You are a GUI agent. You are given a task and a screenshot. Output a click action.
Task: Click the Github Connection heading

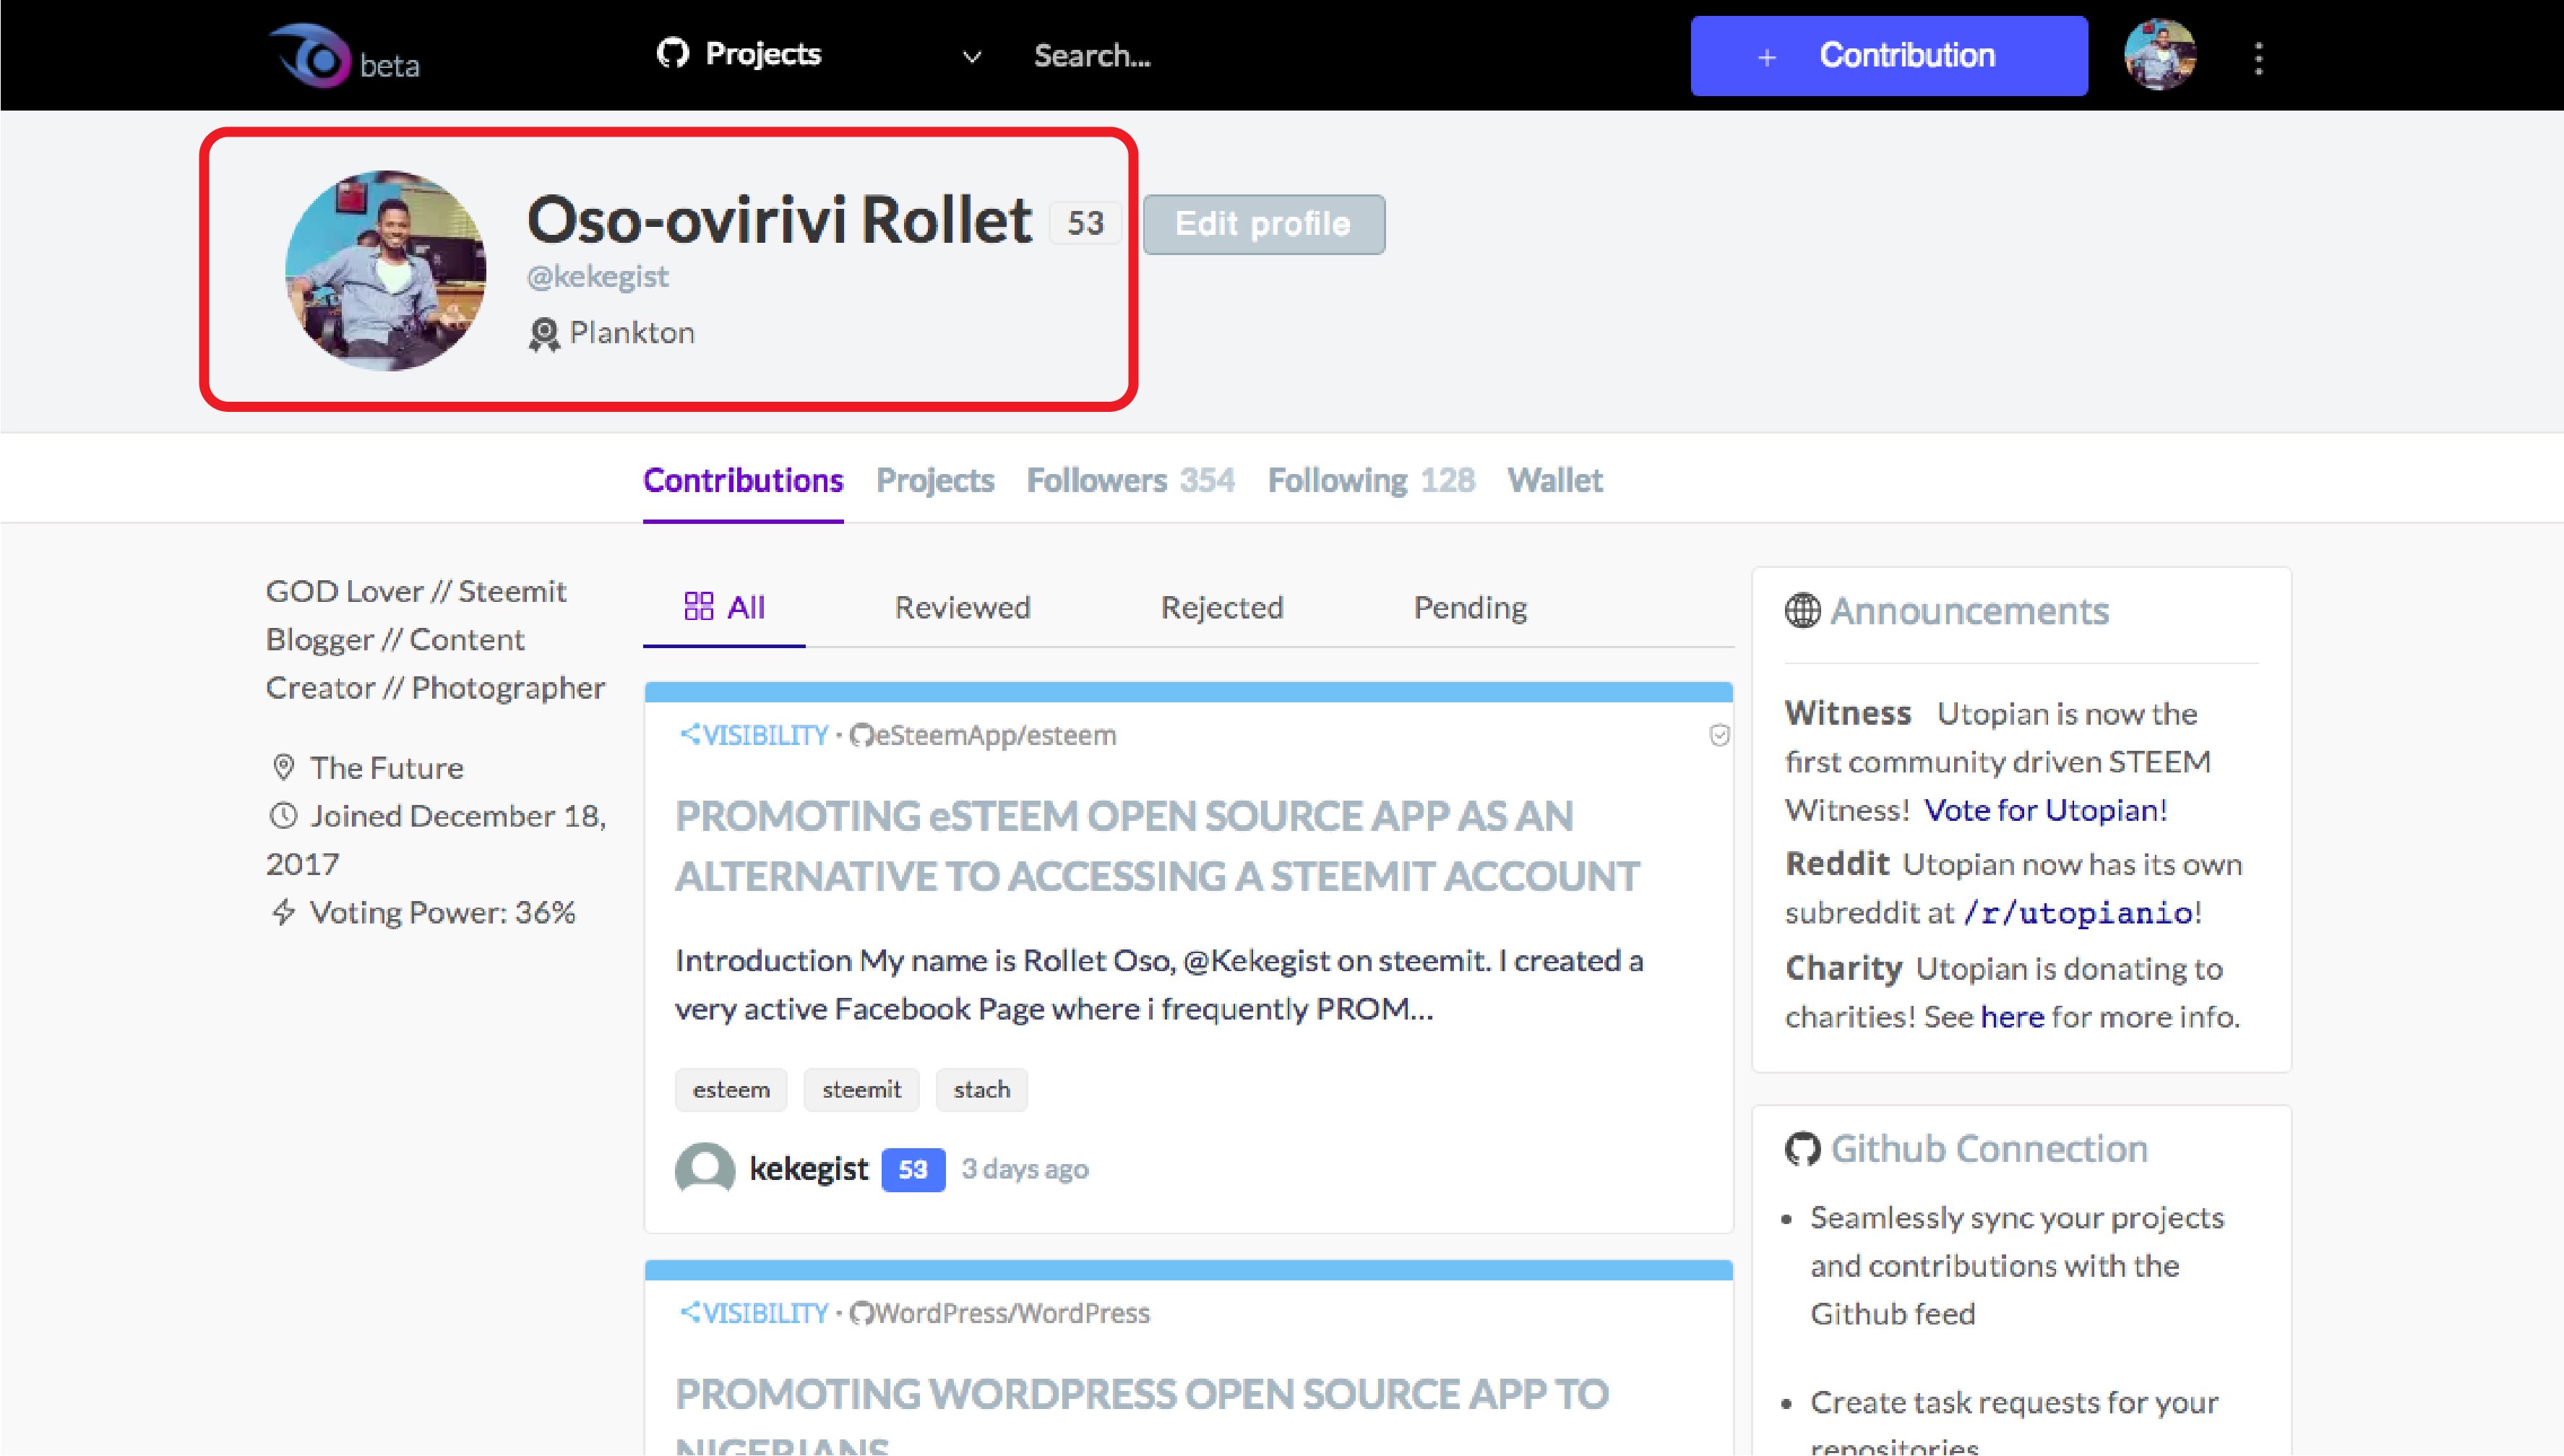pos(1989,1149)
